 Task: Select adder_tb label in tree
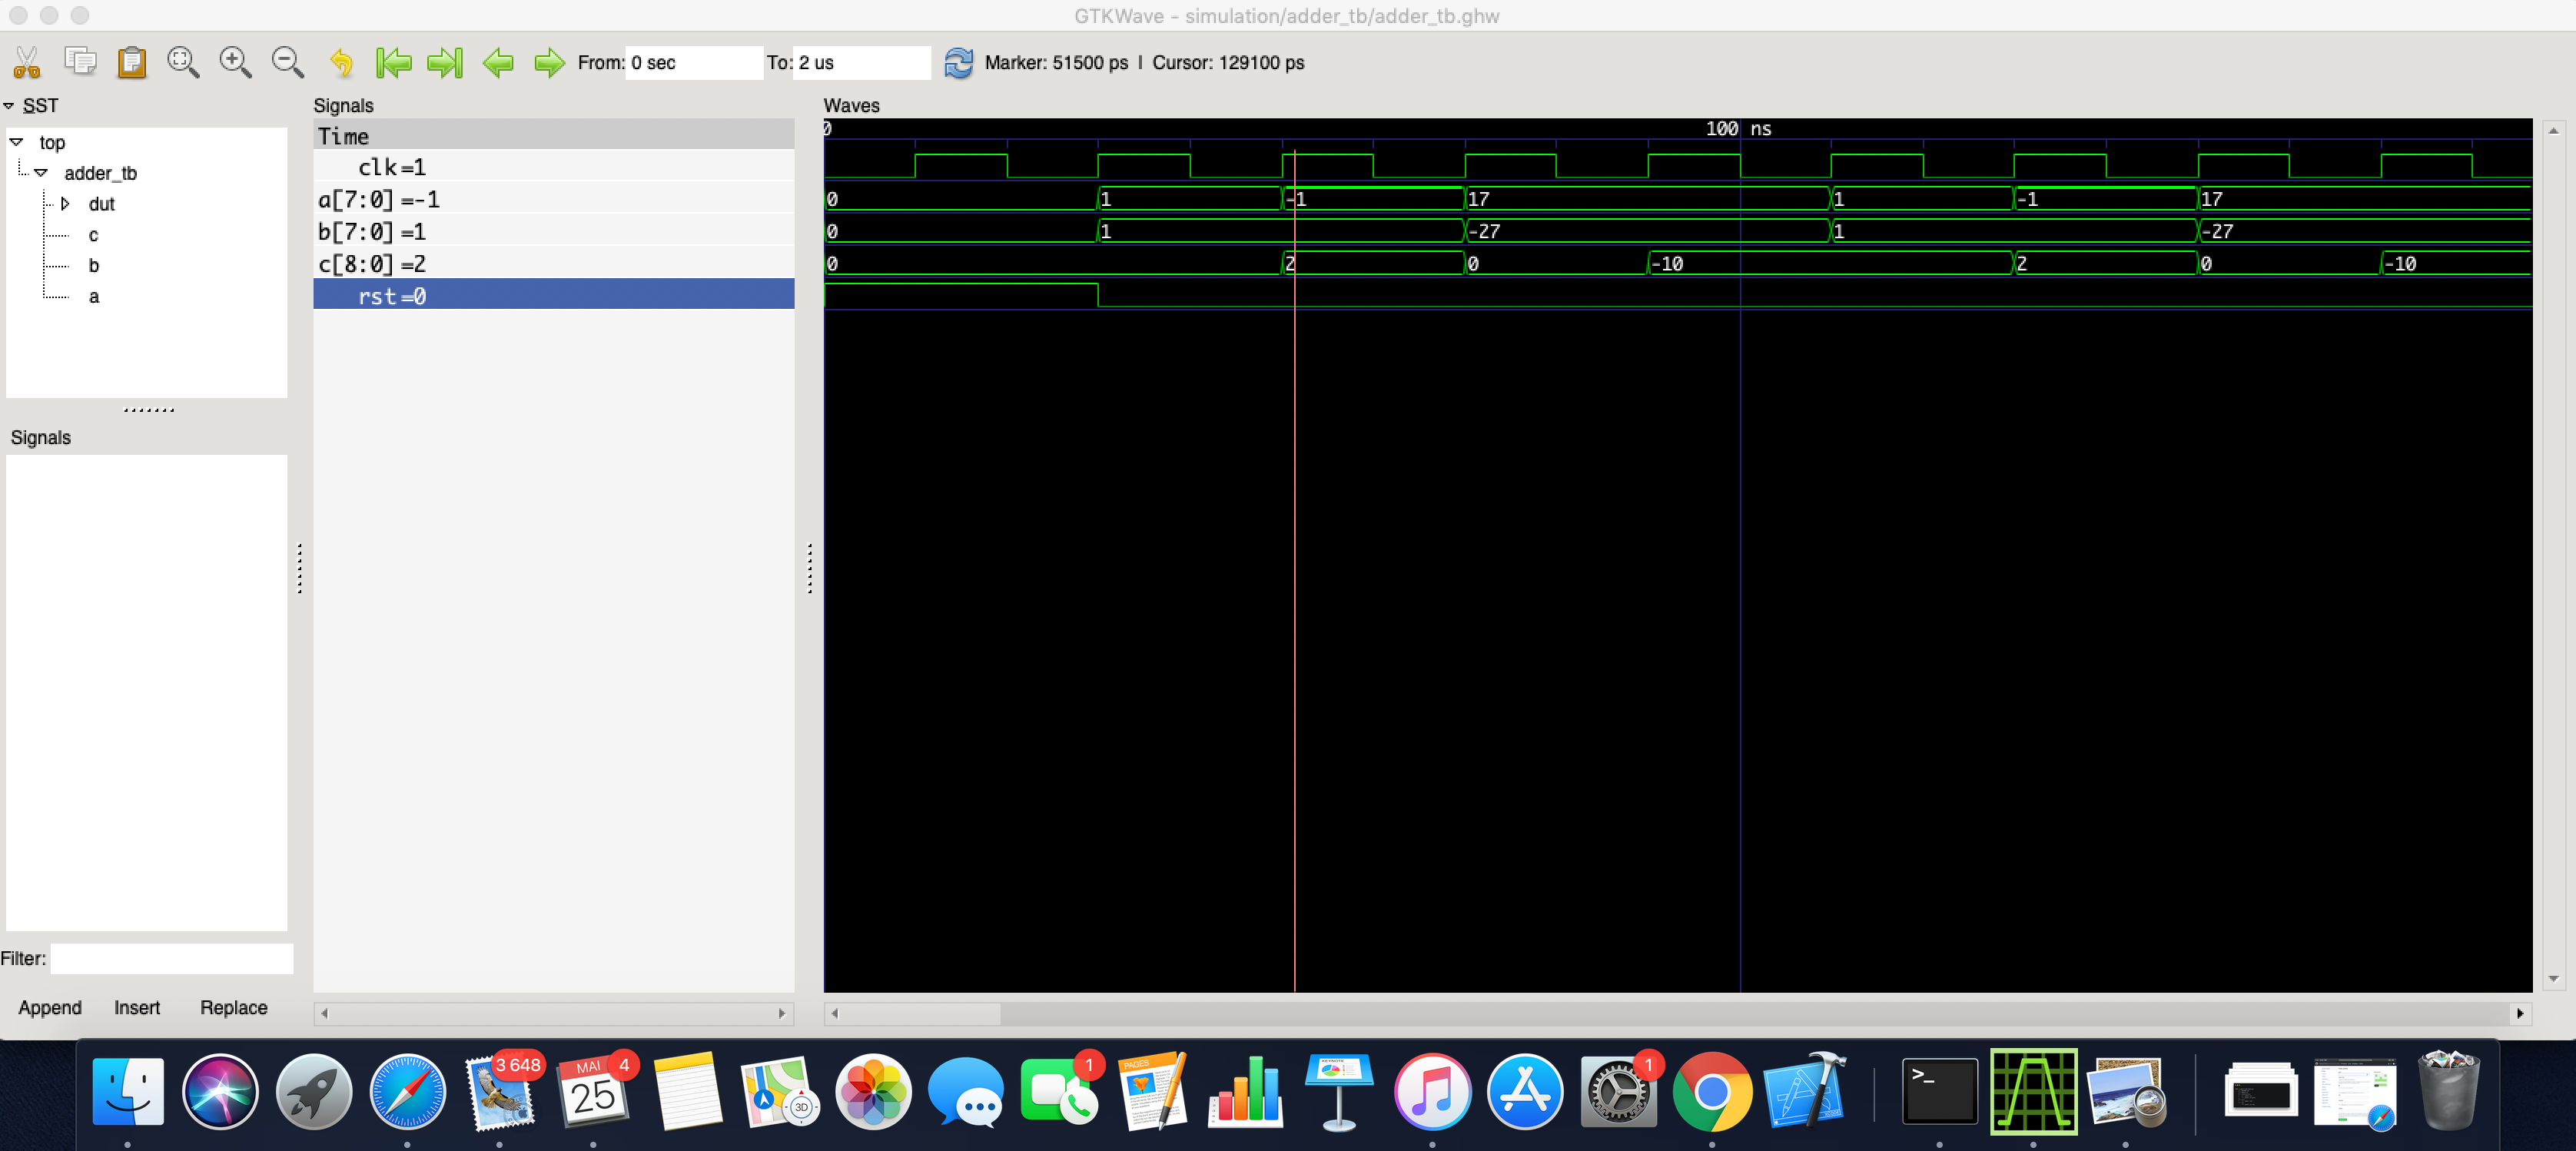[x=101, y=173]
